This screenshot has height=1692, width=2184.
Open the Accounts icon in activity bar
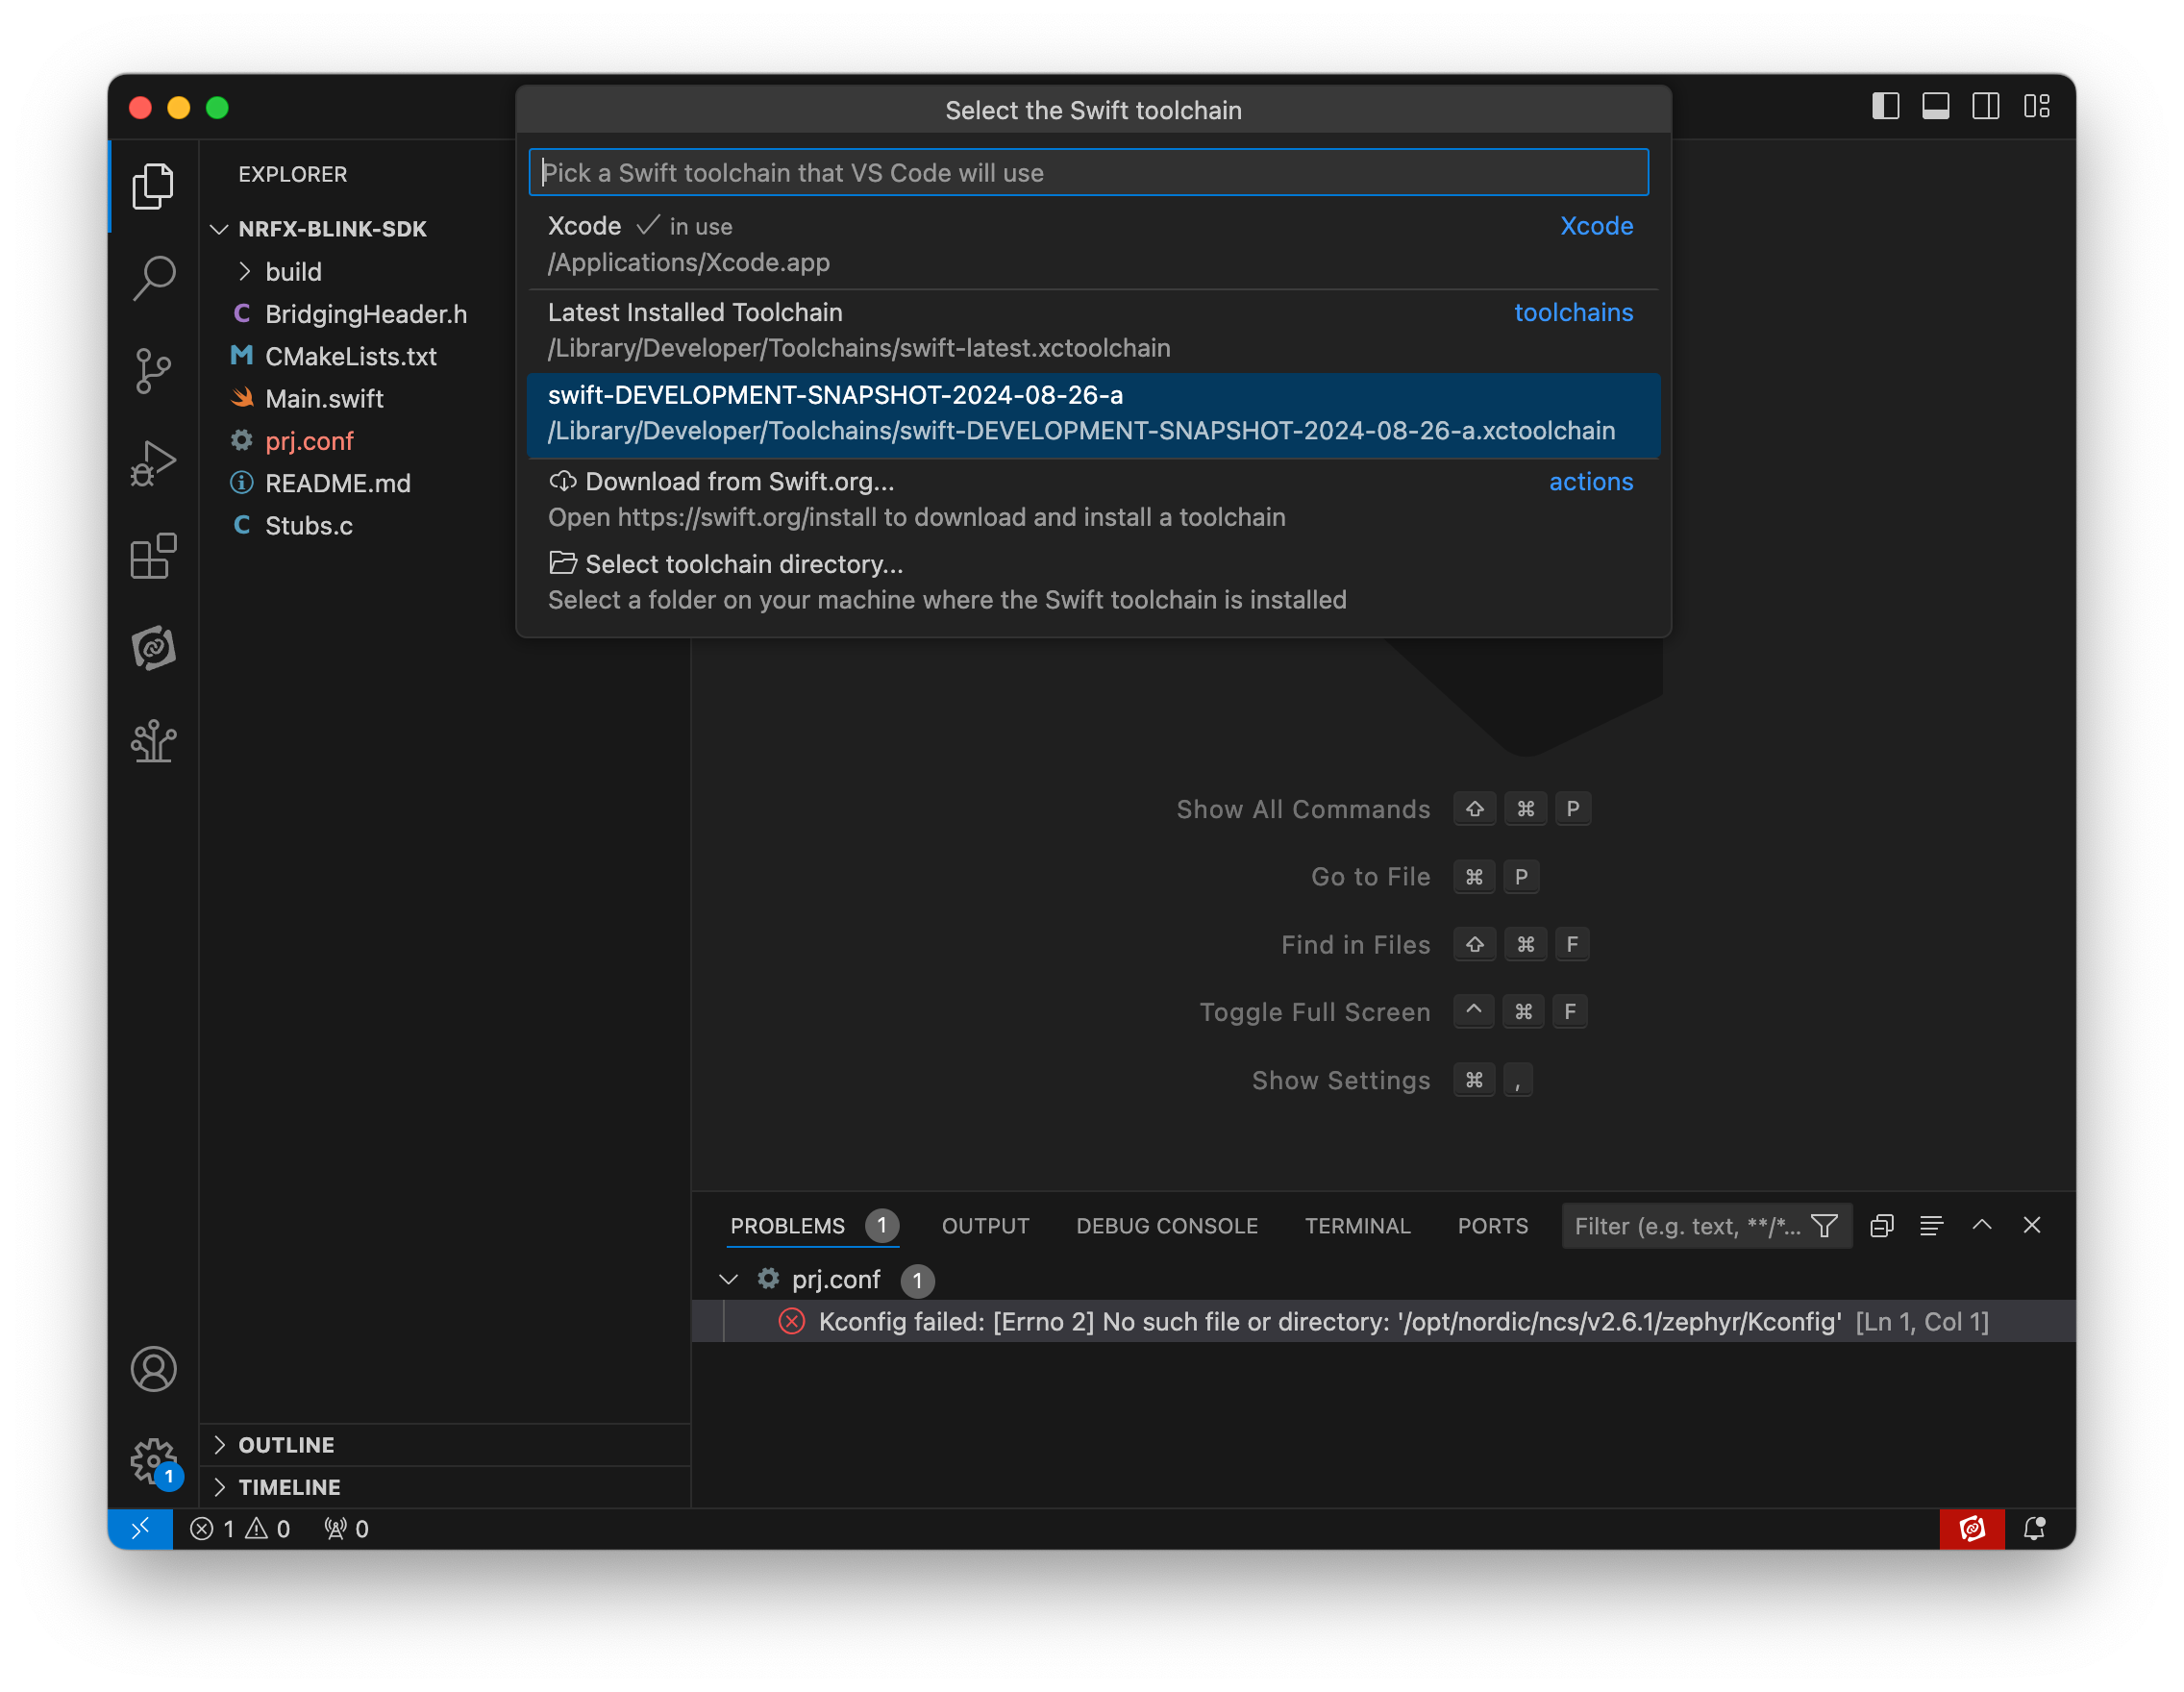point(153,1369)
